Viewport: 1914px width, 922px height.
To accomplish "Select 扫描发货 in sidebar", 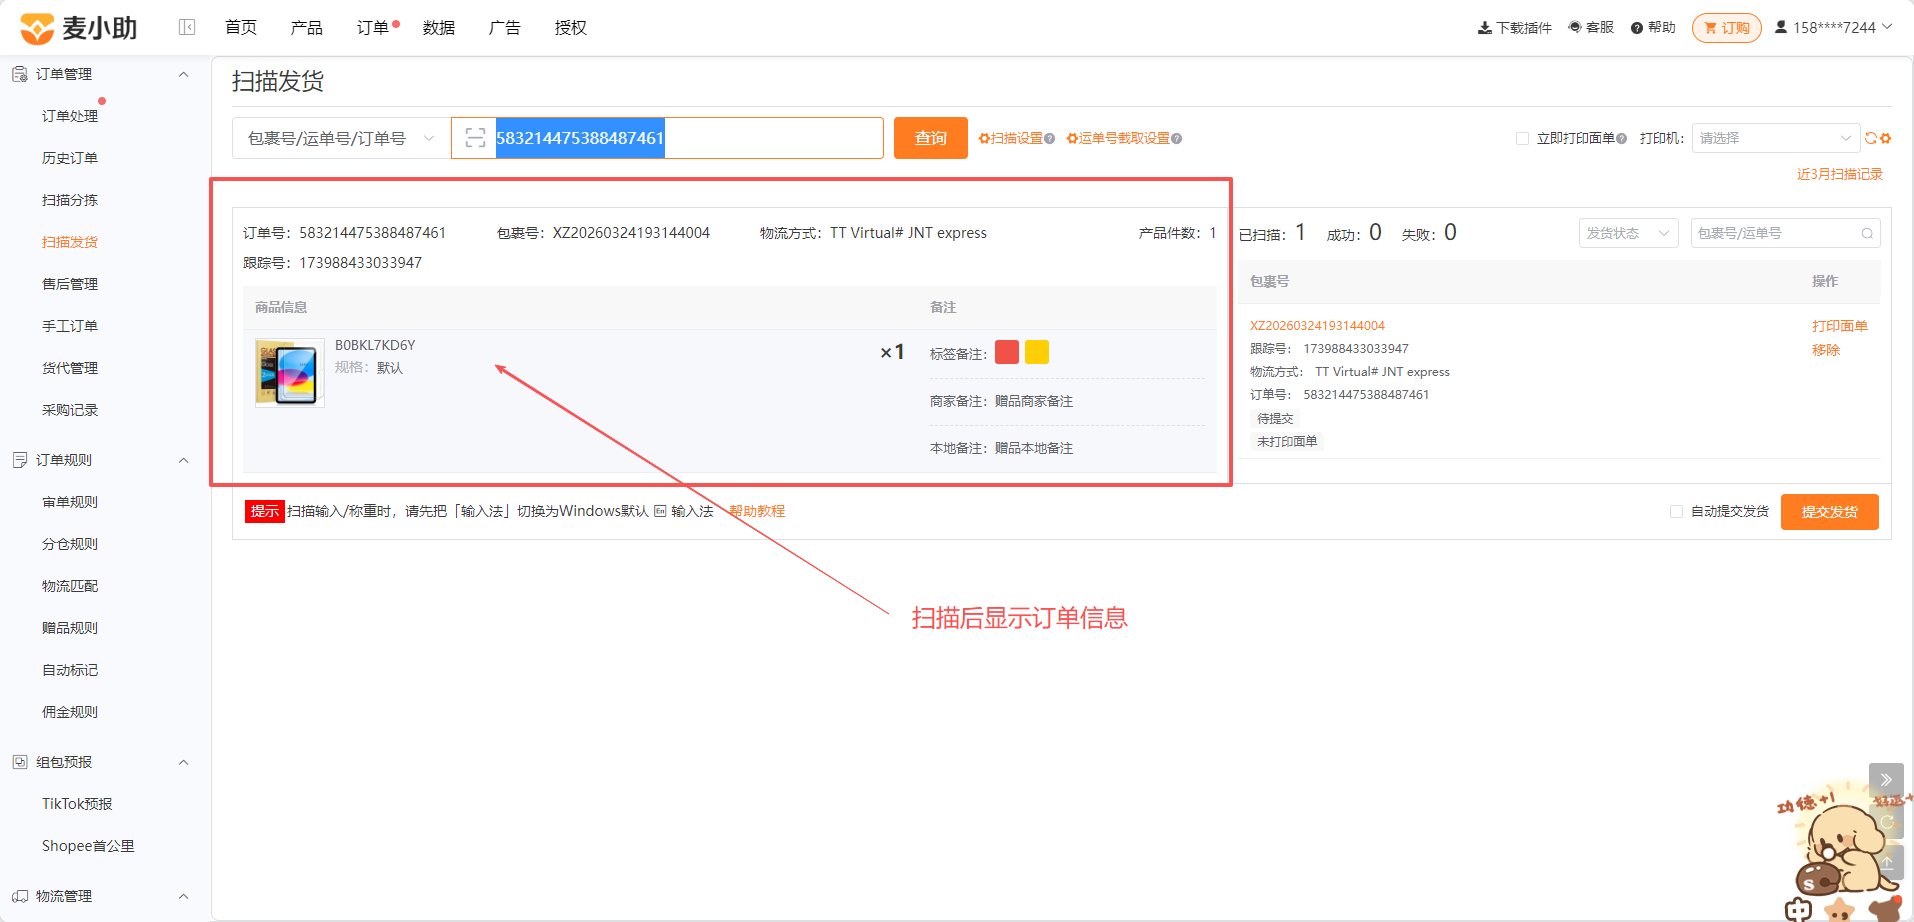I will [70, 242].
